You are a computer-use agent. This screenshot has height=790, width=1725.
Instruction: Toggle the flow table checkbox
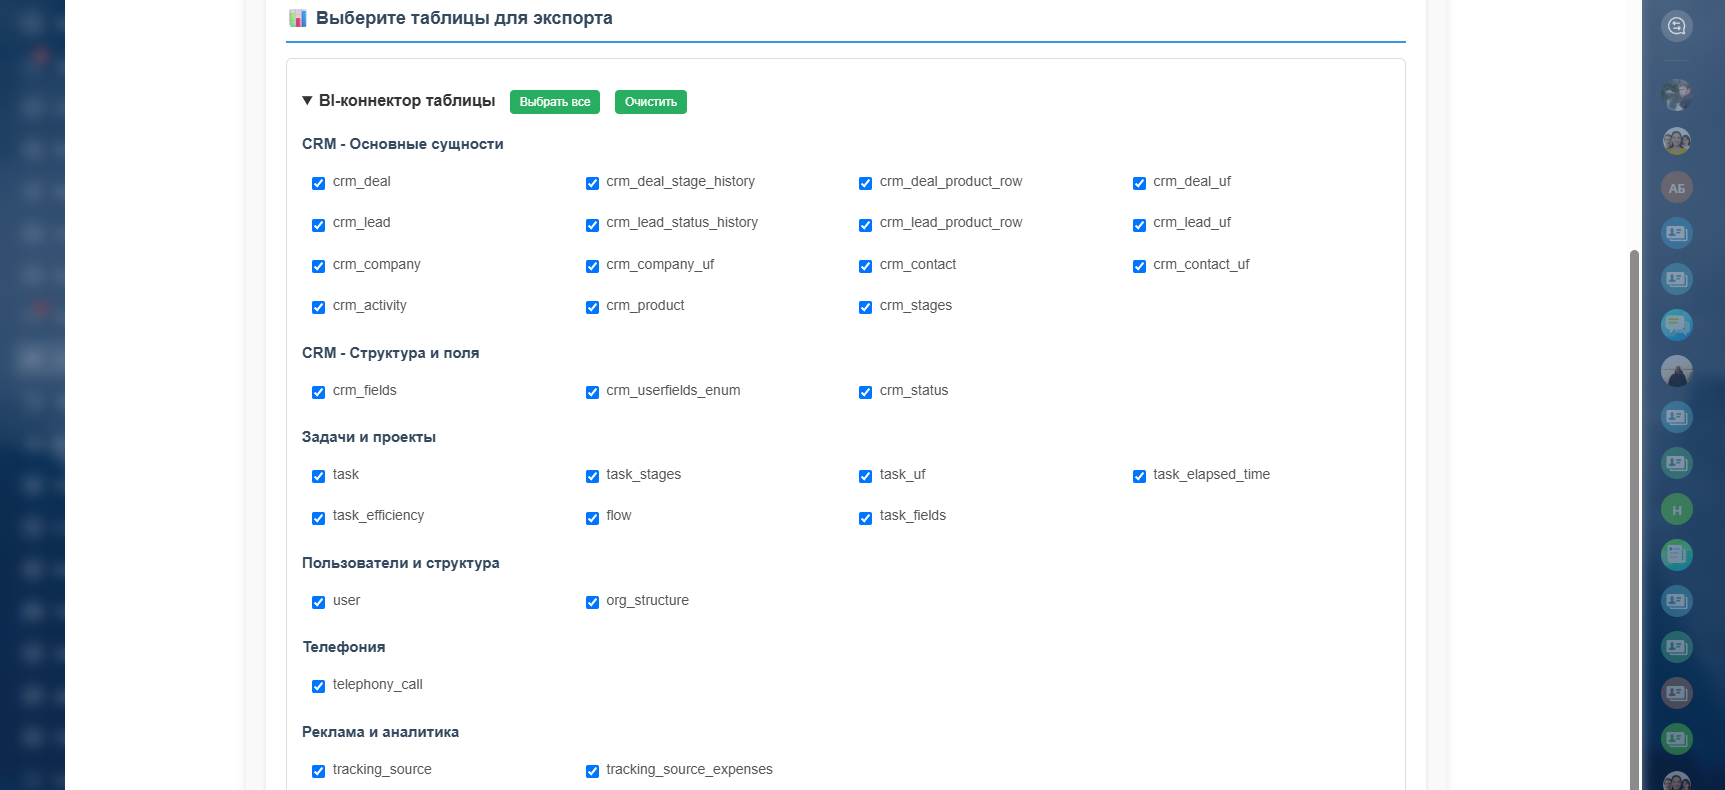tap(592, 518)
